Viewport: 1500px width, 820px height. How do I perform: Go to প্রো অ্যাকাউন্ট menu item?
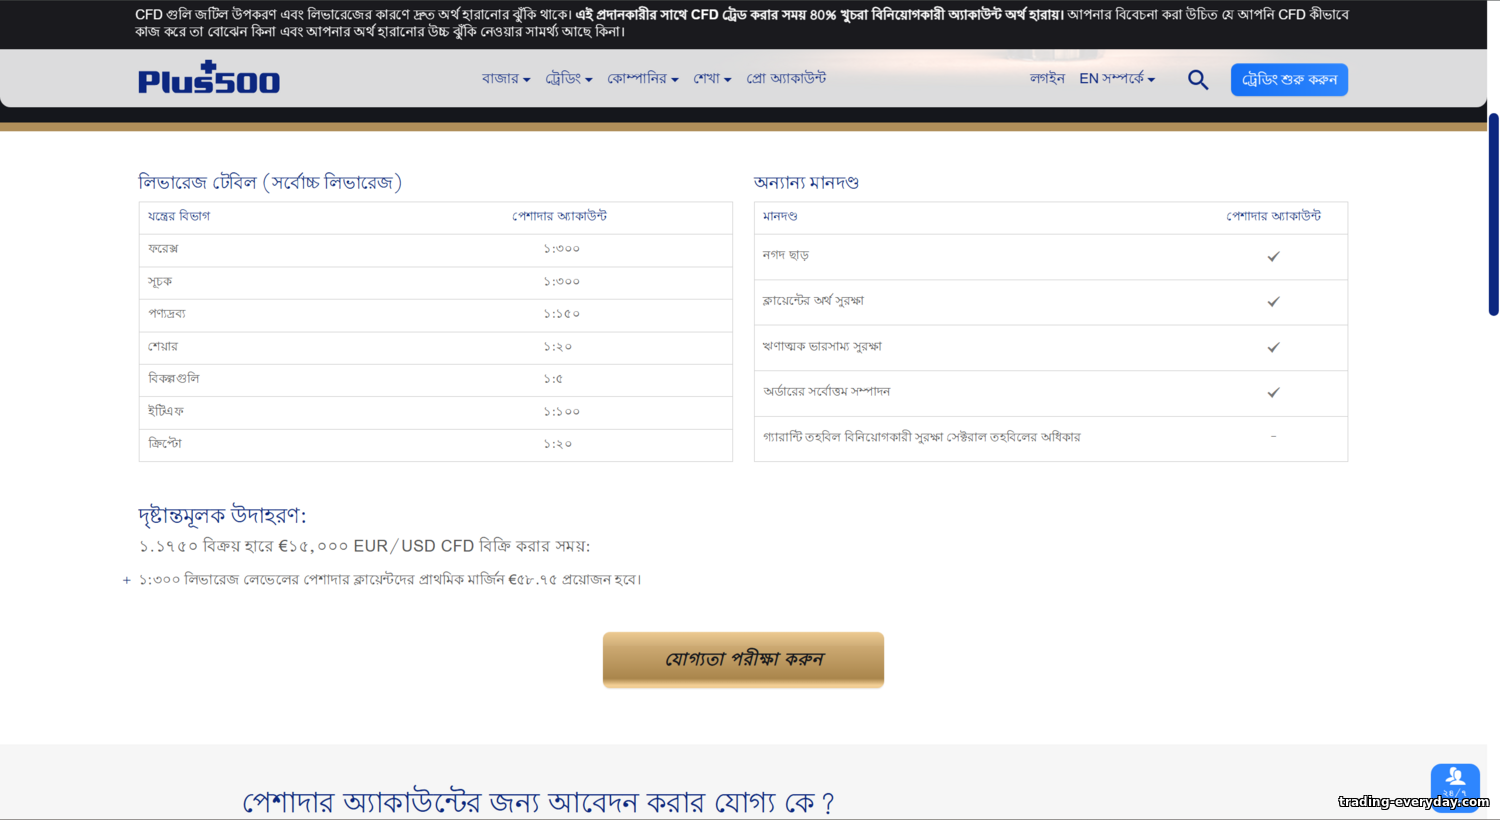click(786, 78)
